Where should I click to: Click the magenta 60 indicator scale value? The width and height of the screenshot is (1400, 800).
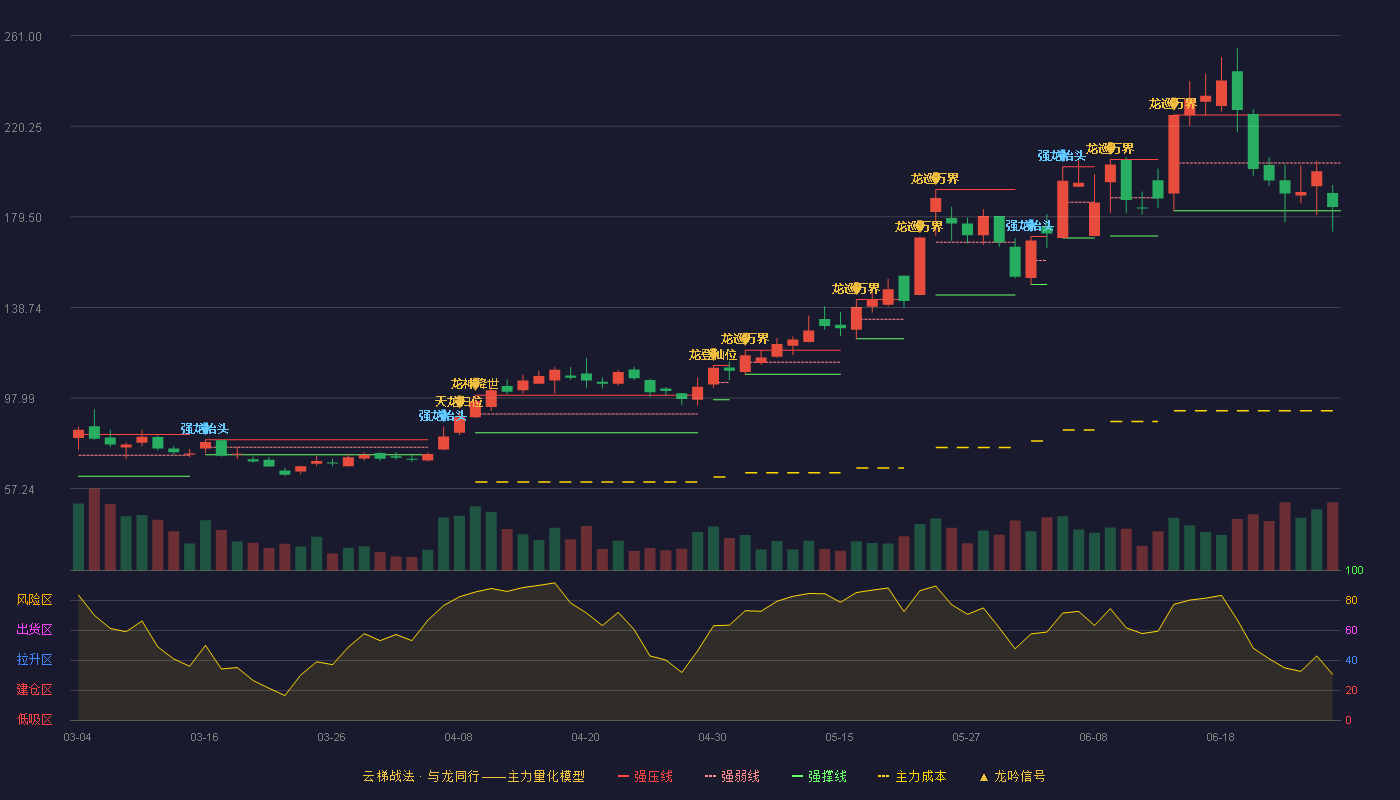pos(1351,631)
